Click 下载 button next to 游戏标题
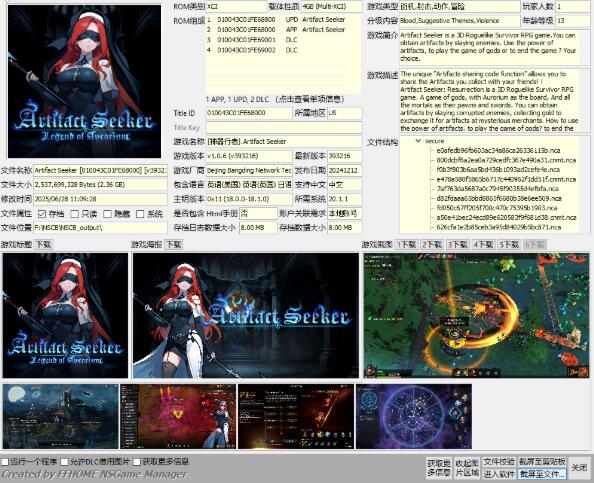Image resolution: width=594 pixels, height=483 pixels. [x=44, y=245]
